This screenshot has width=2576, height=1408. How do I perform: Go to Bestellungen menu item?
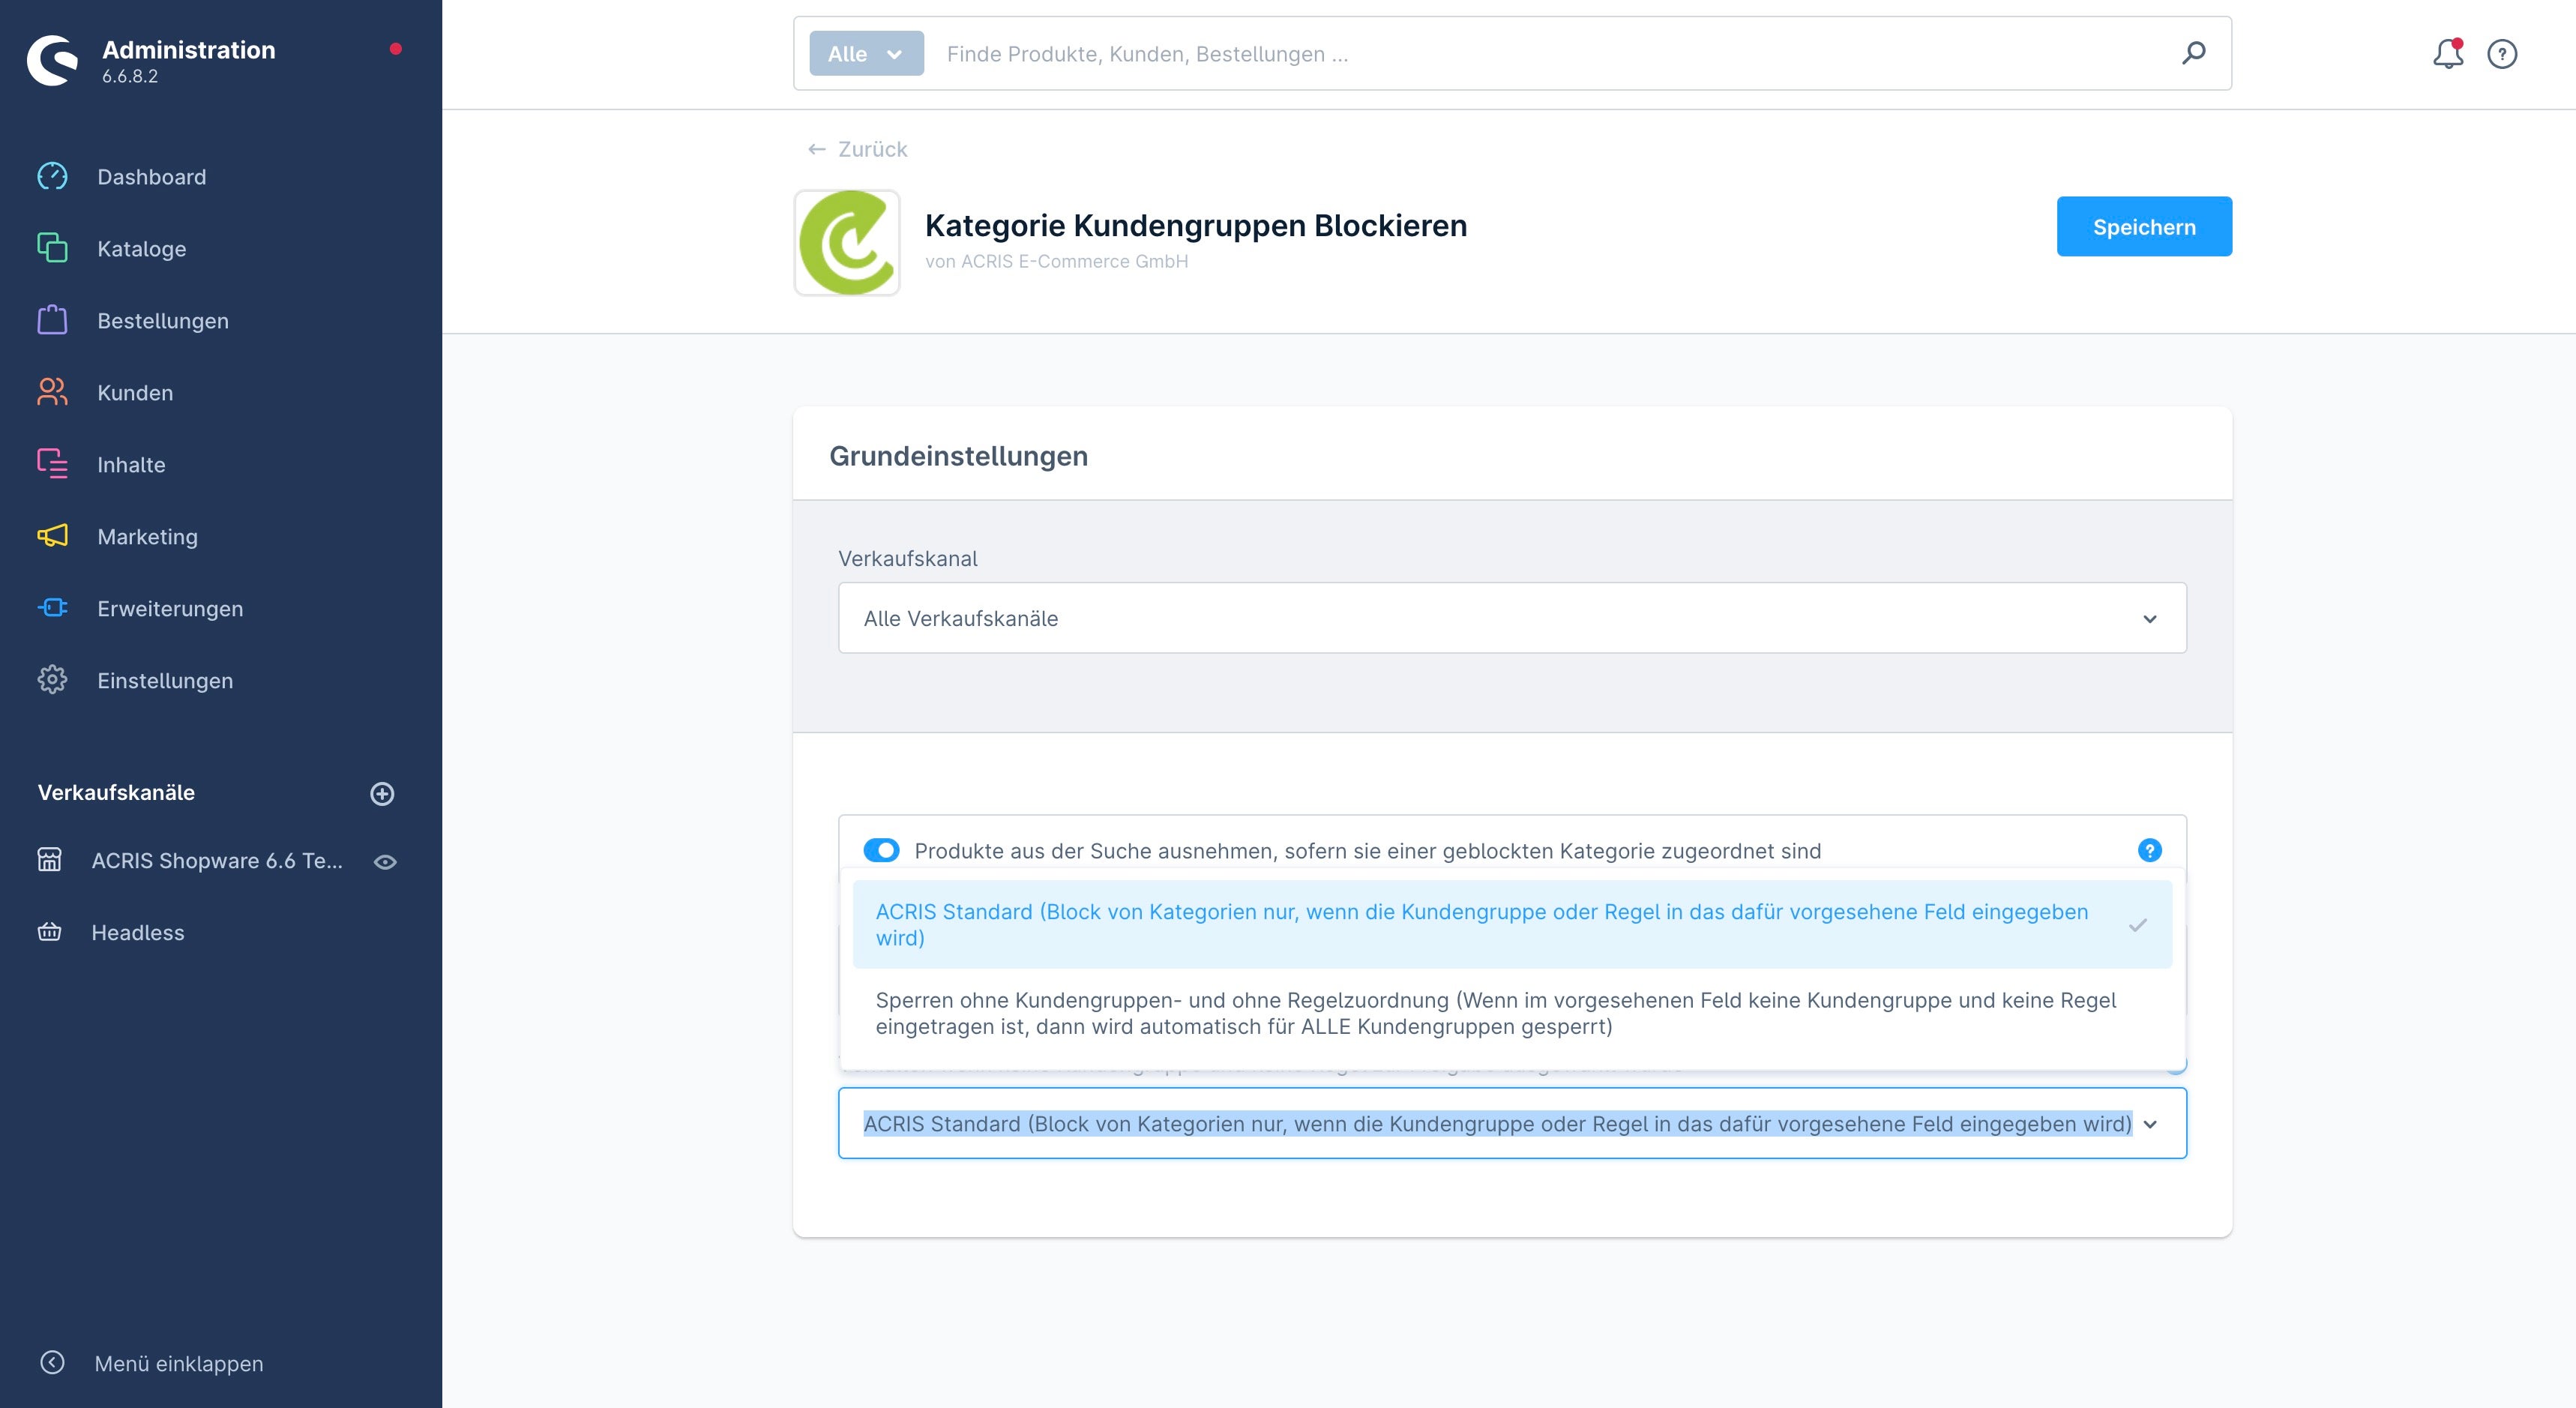click(163, 321)
